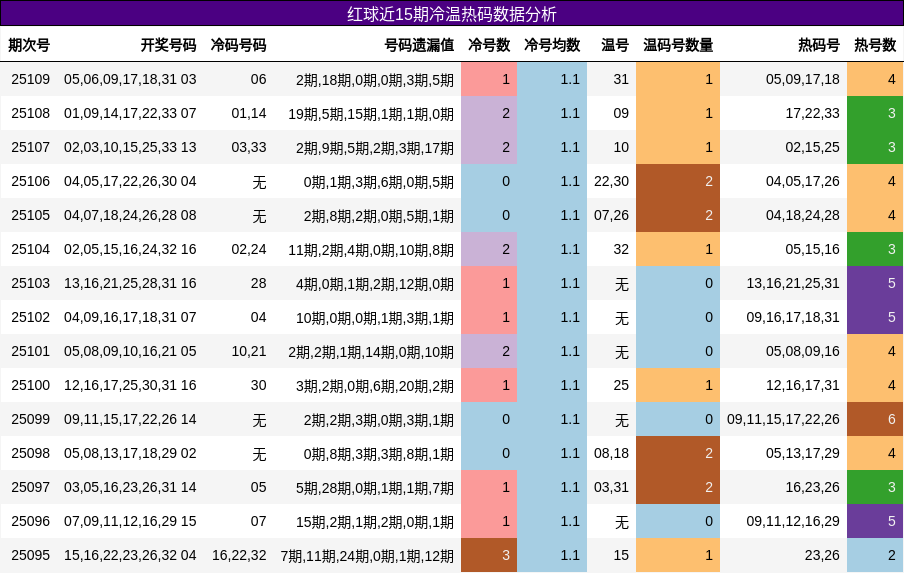Click the 冷码号码 column header

pyautogui.click(x=238, y=45)
